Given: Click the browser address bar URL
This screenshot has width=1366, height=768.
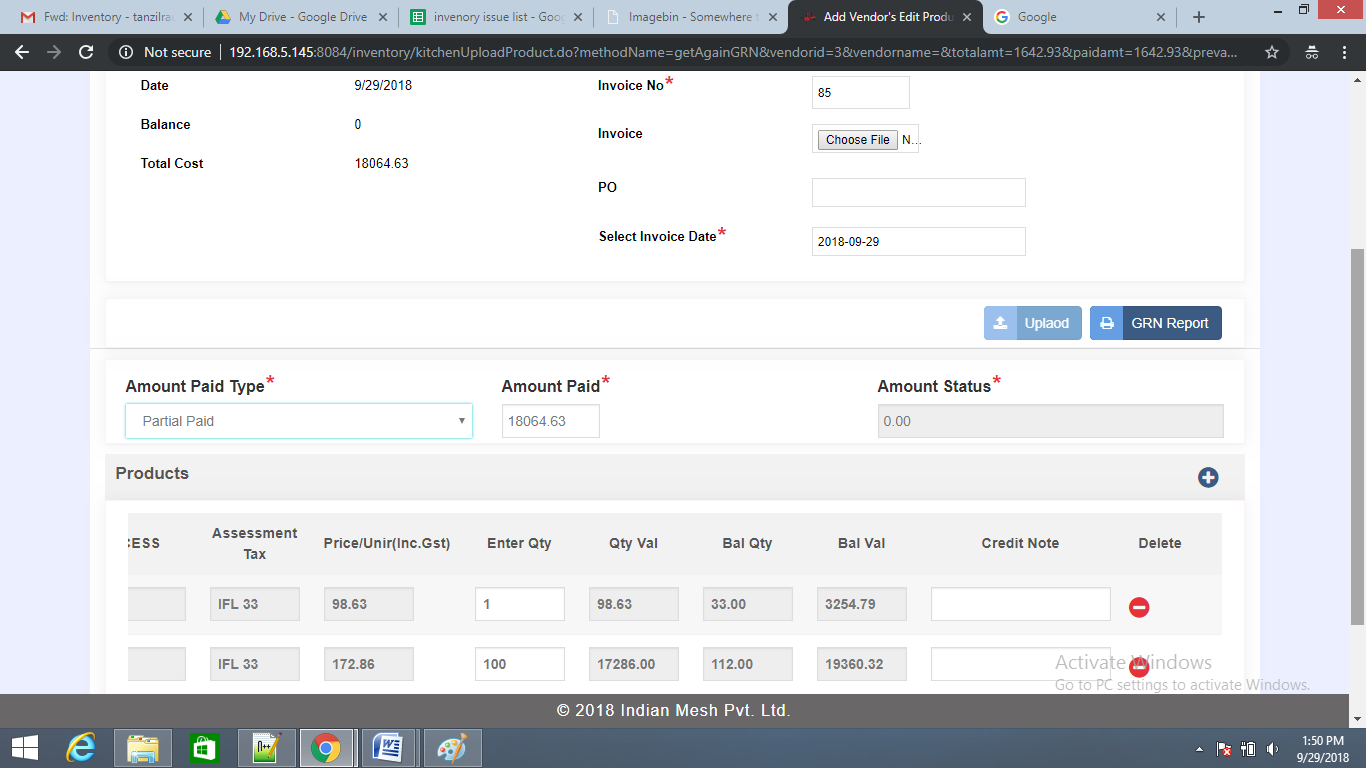Looking at the screenshot, I should [x=735, y=52].
